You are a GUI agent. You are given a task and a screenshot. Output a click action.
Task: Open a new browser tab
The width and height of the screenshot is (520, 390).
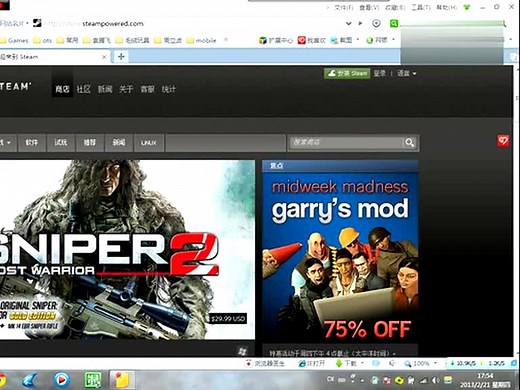tap(121, 56)
